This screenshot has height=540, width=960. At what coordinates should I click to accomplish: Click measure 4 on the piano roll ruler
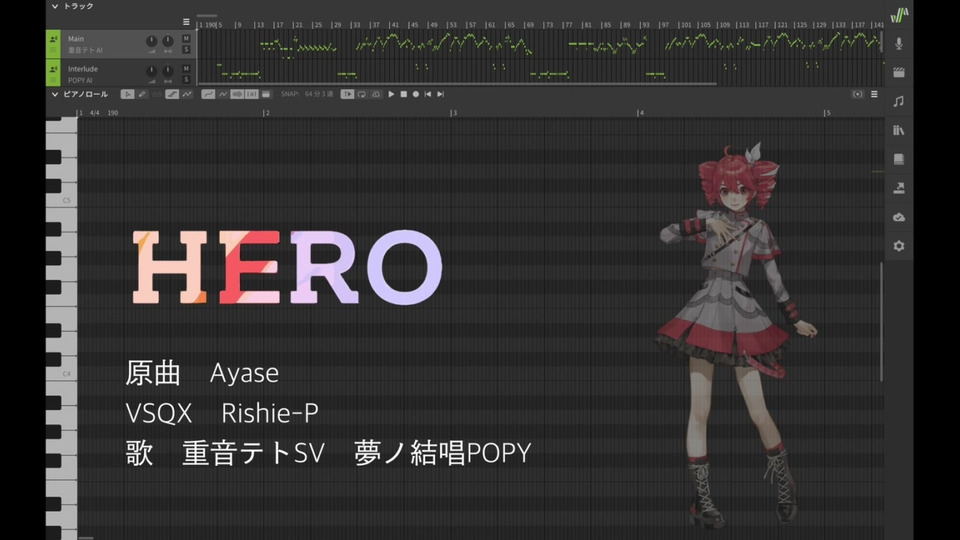[640, 113]
